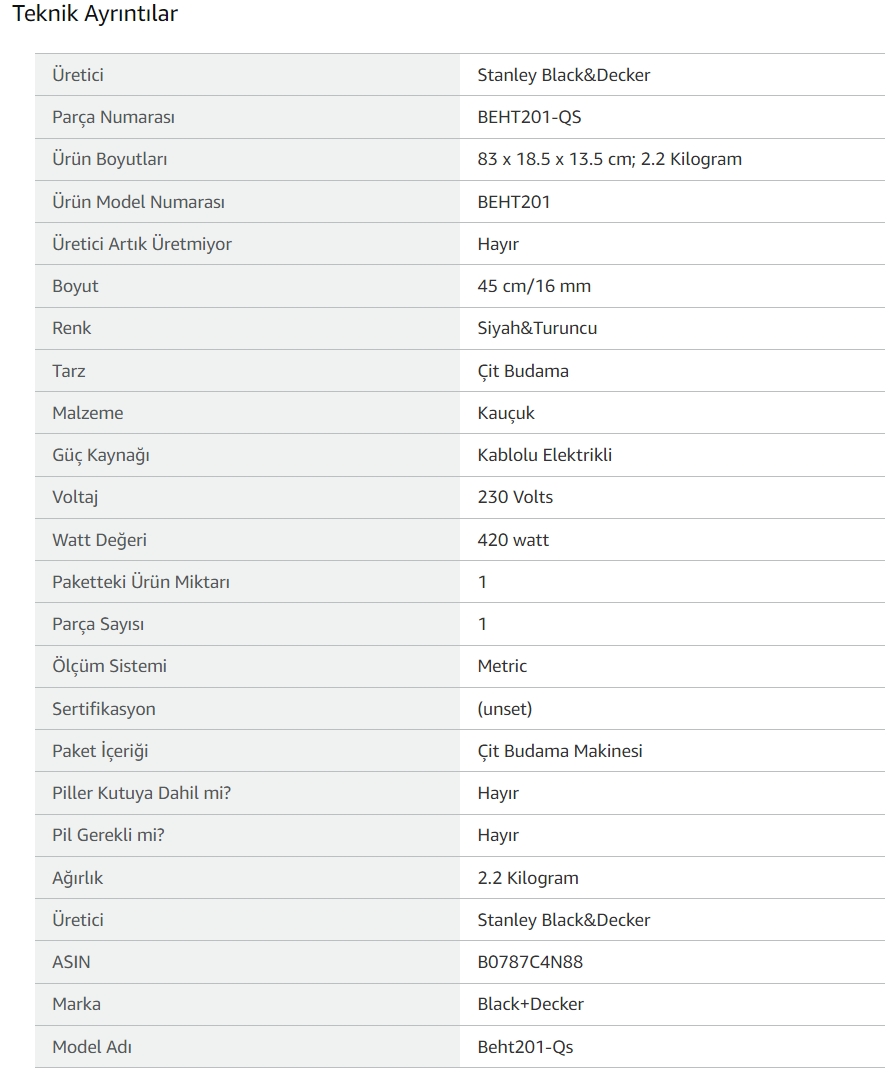Select the Kauçuk material value
The height and width of the screenshot is (1075, 892).
click(506, 413)
